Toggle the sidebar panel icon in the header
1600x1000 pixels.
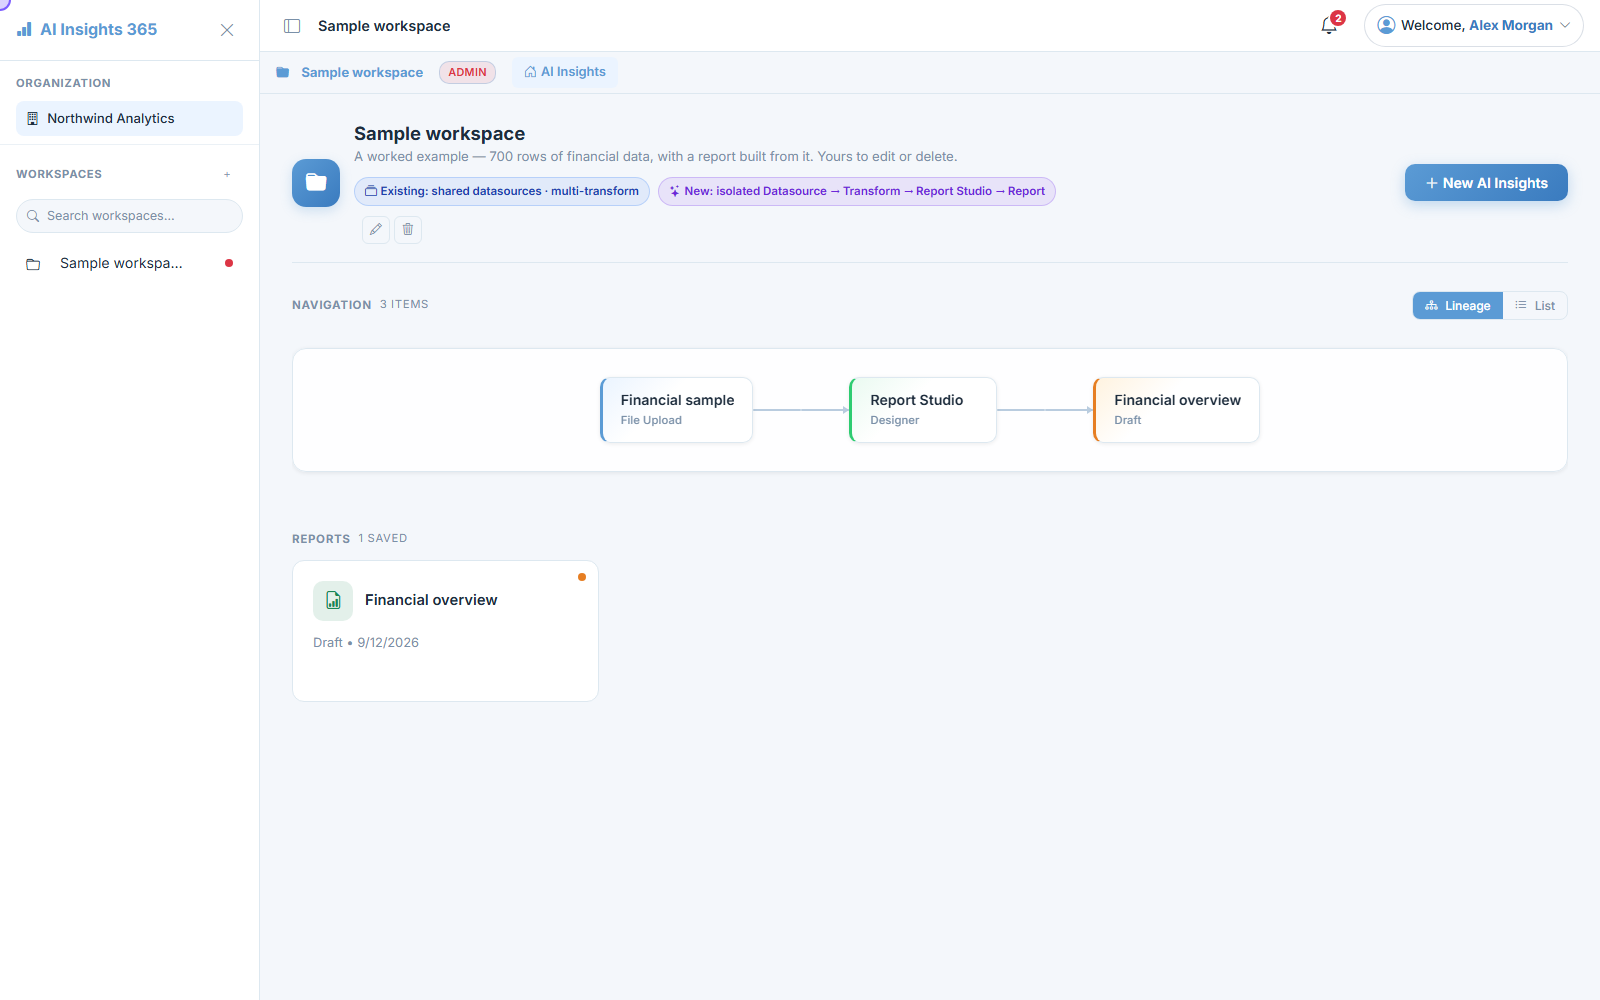[x=292, y=26]
